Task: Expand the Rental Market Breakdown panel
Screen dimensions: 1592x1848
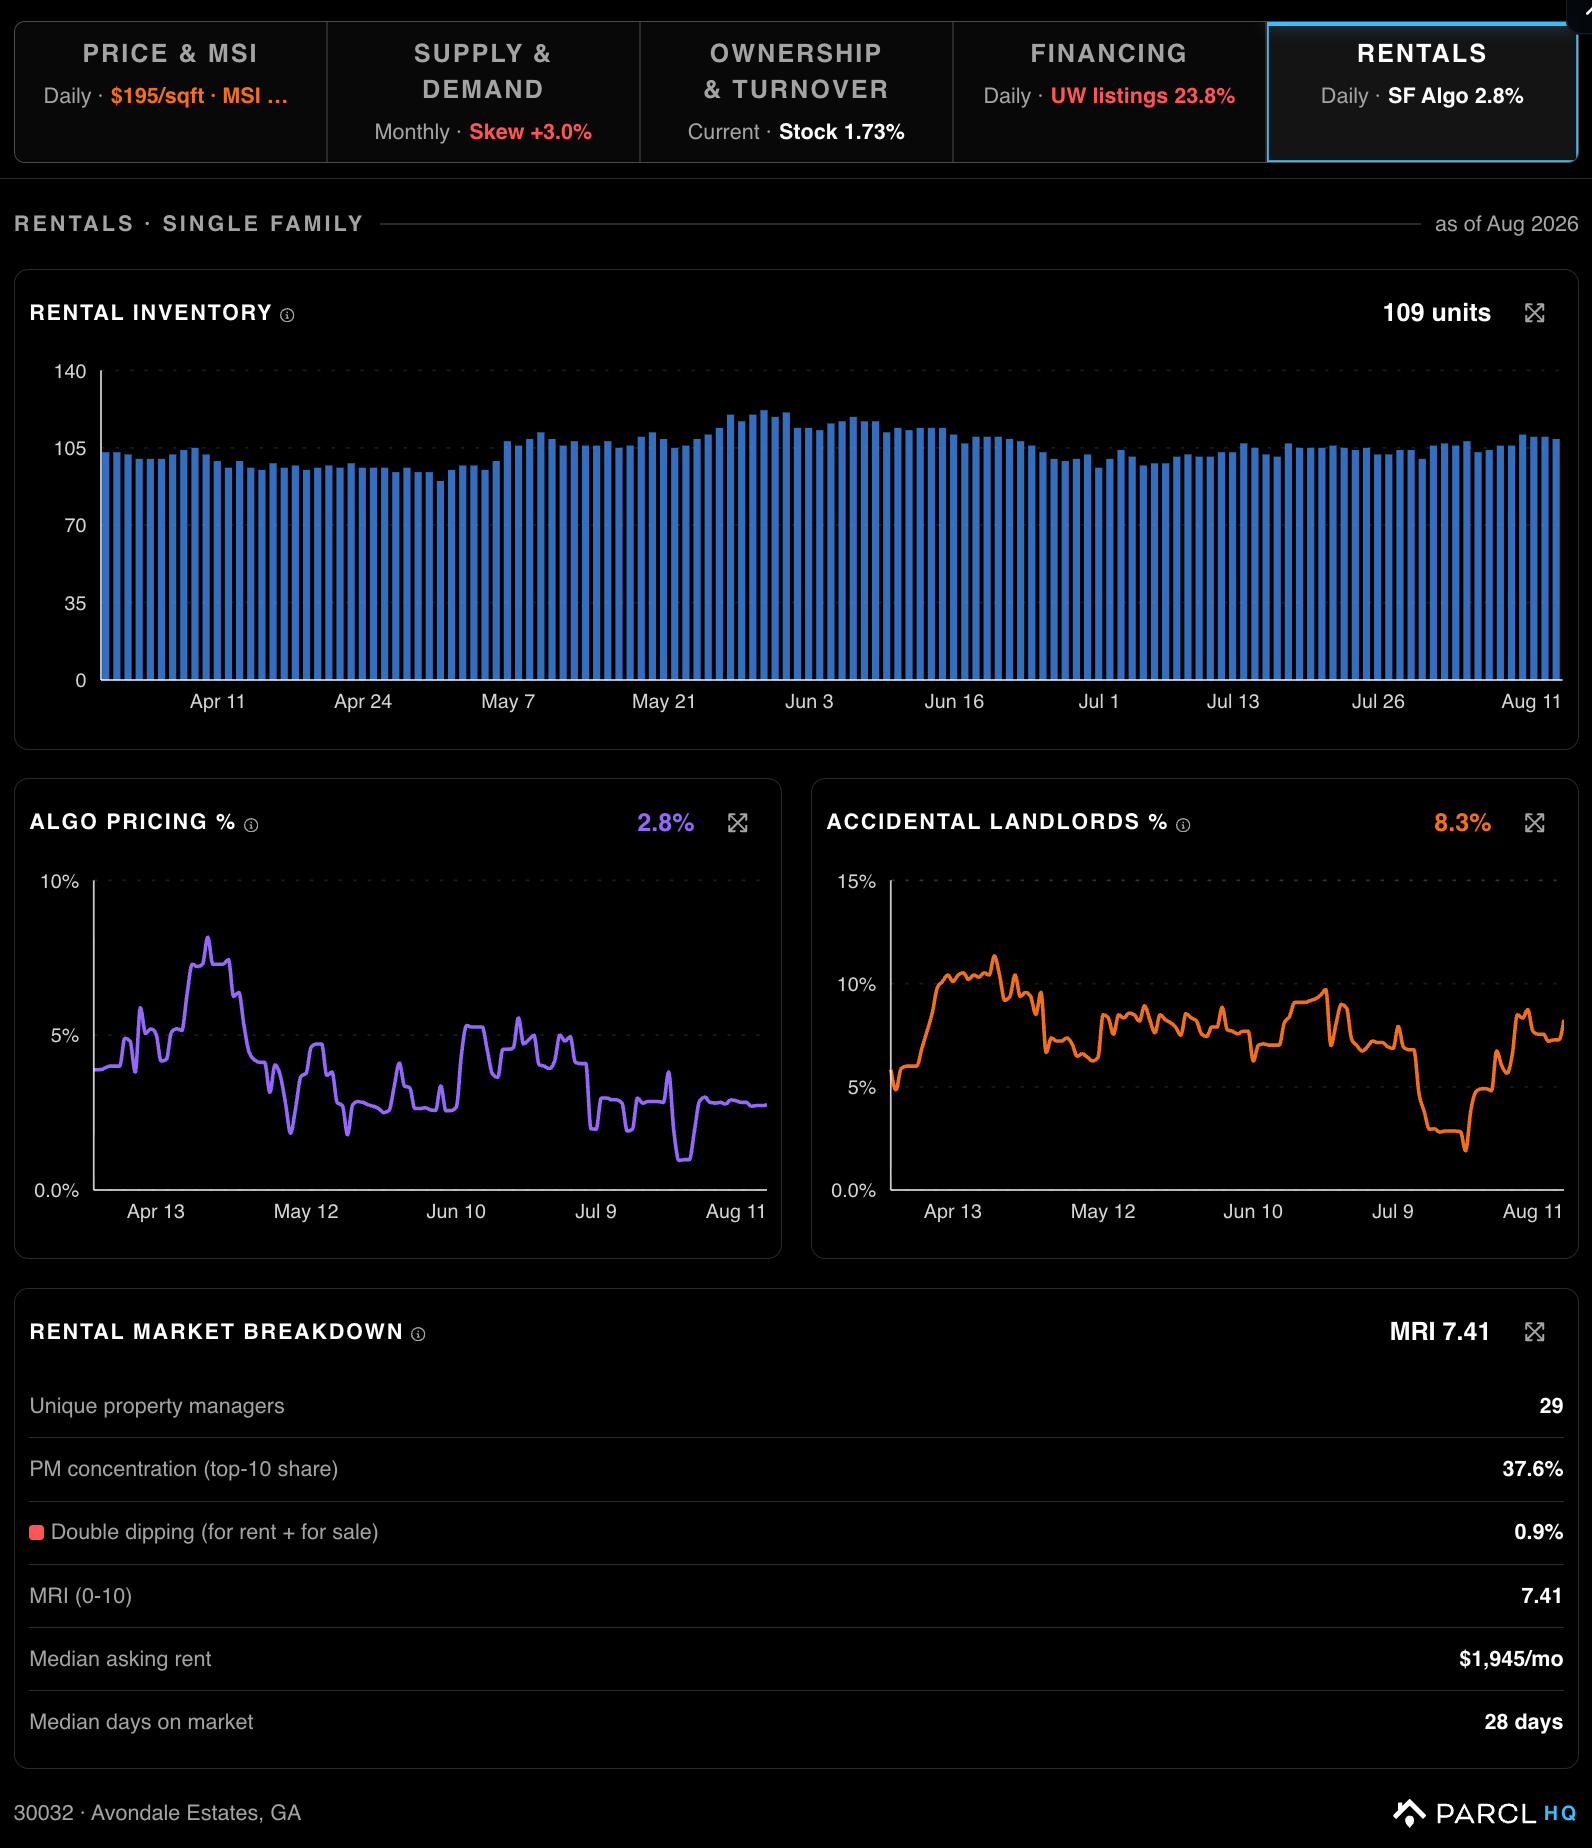Action: tap(1534, 1332)
